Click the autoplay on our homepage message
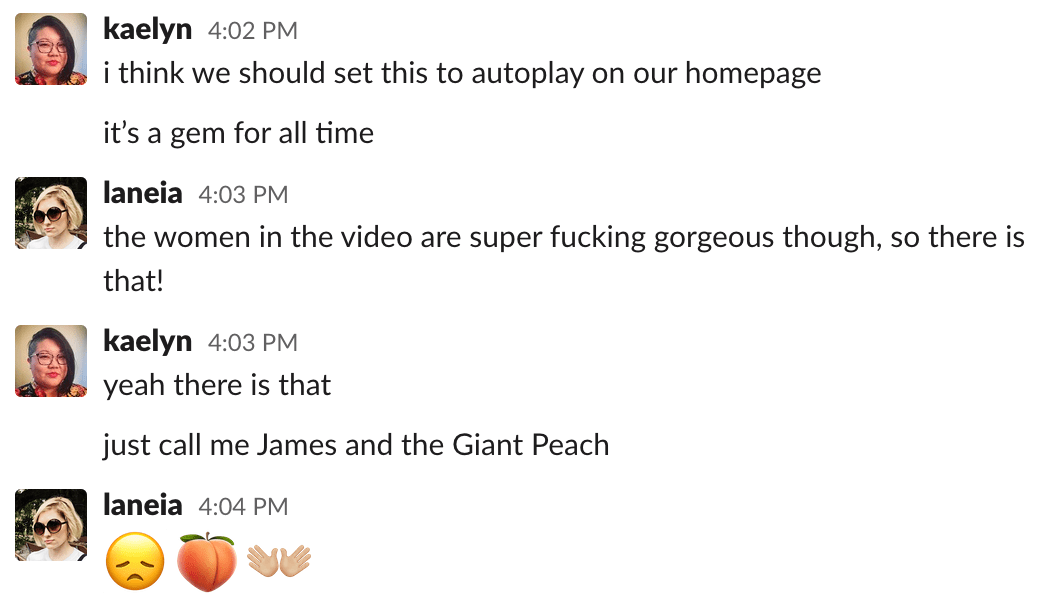1058x605 pixels. [462, 74]
